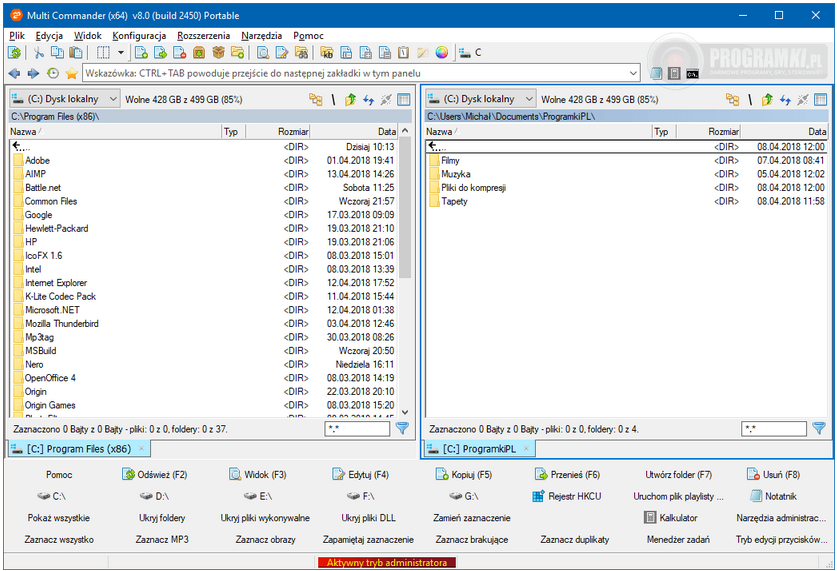Click right panel filter funnel icon
The height and width of the screenshot is (571, 837).
pyautogui.click(x=818, y=428)
